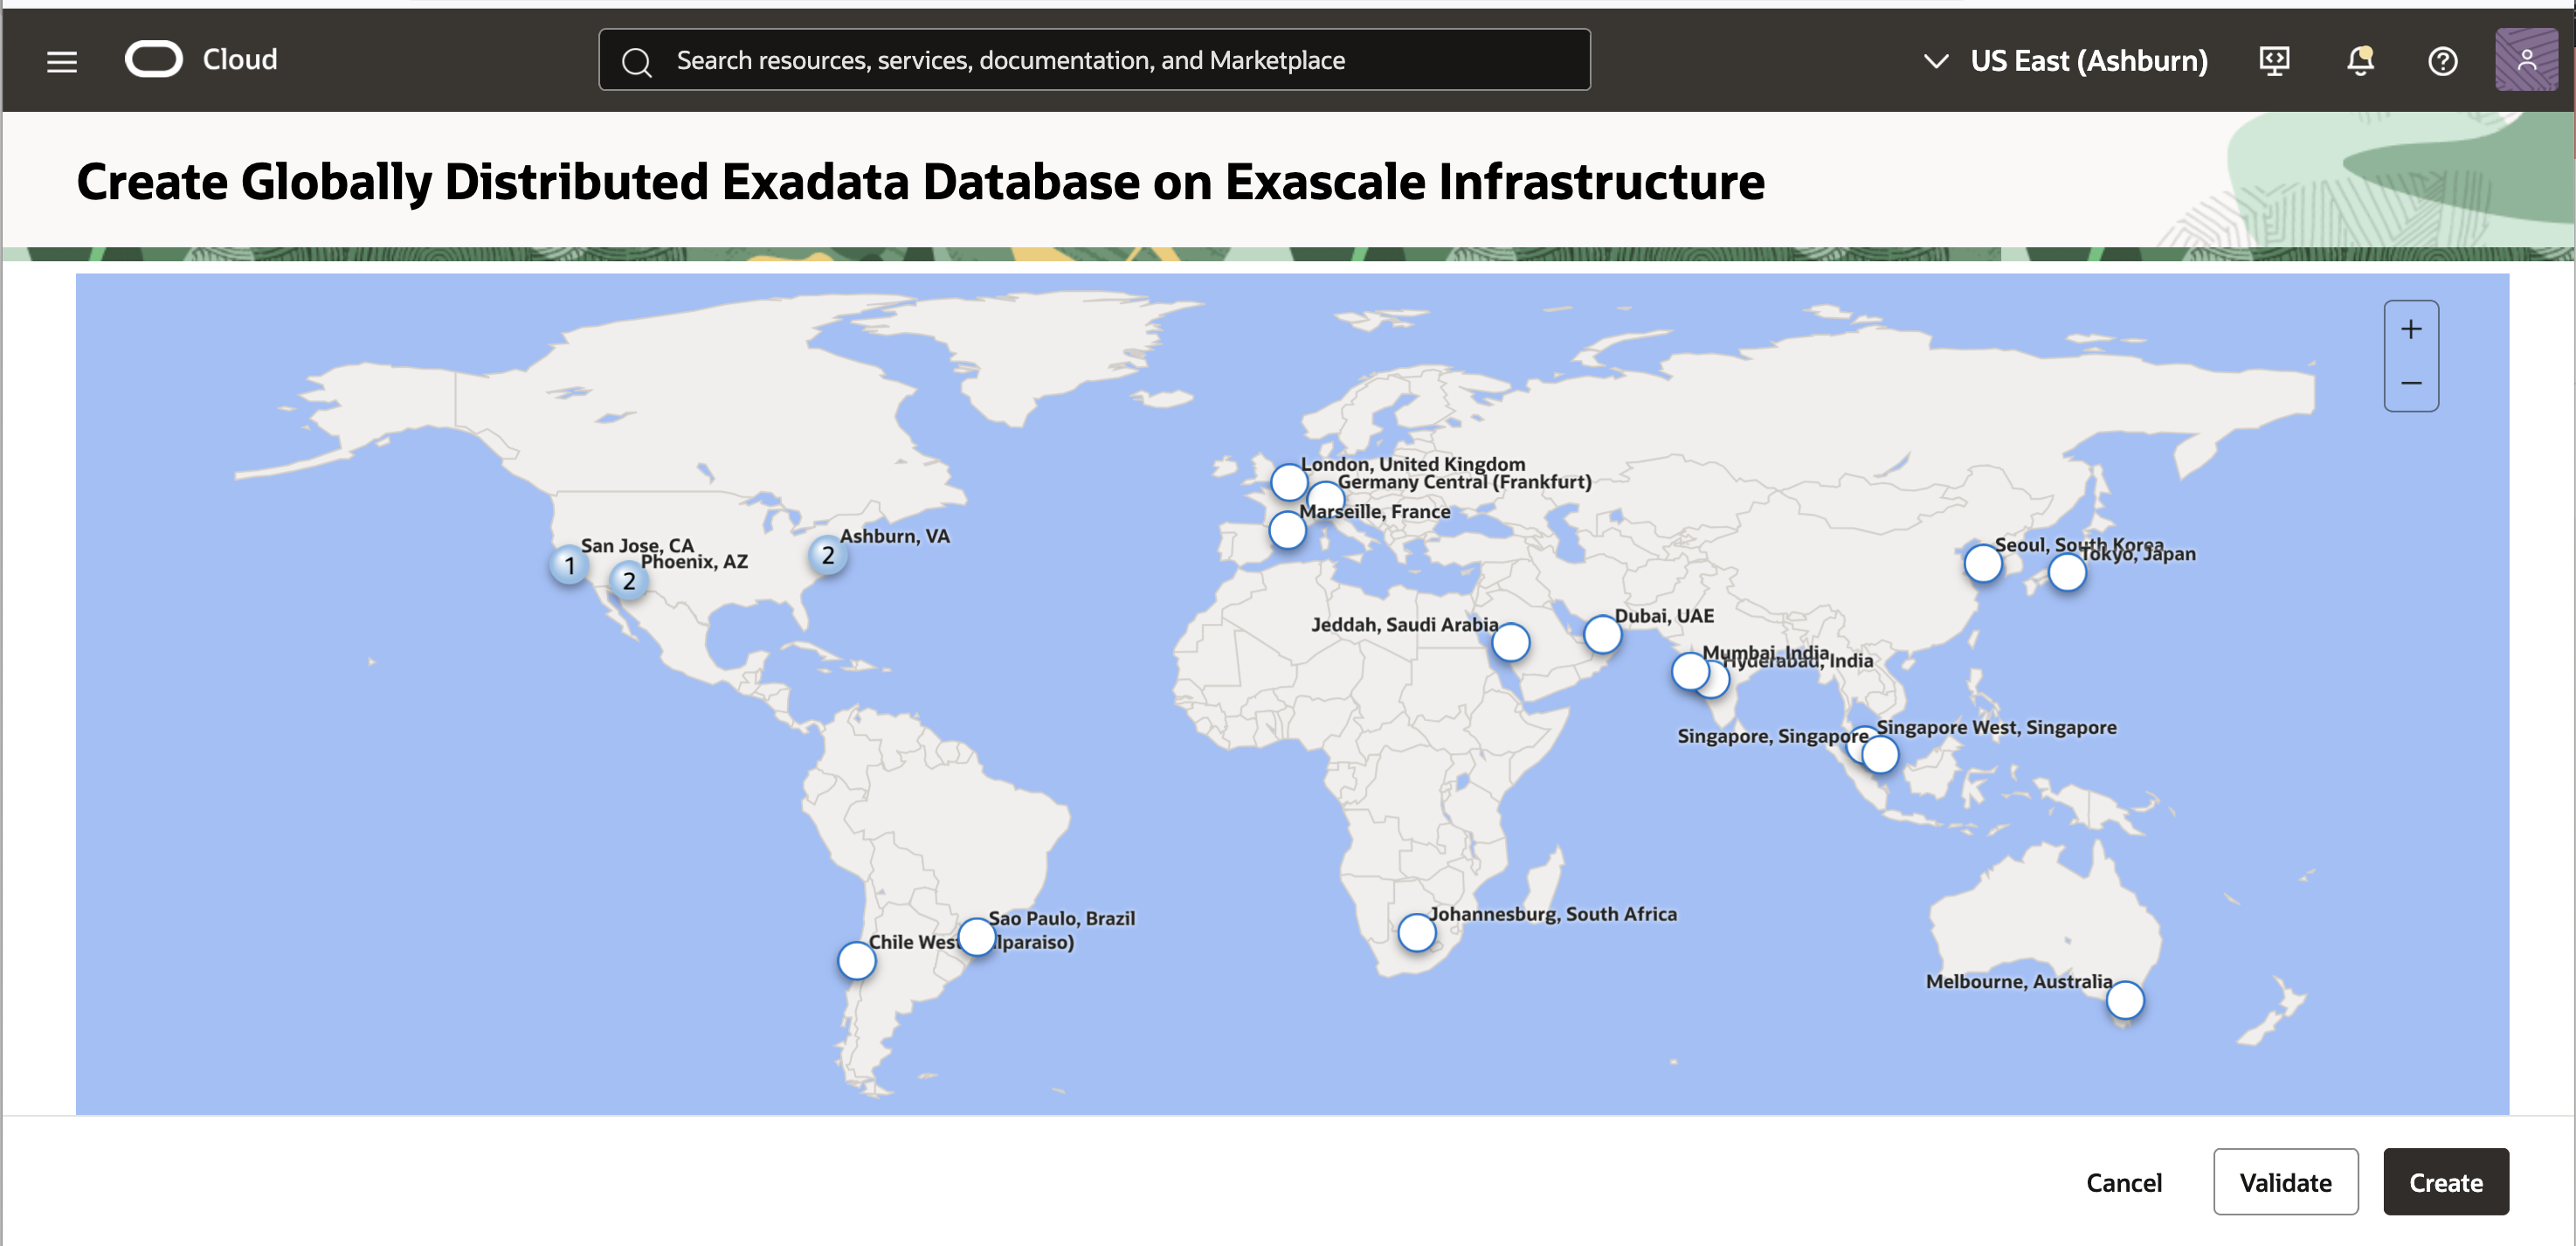The height and width of the screenshot is (1246, 2576).
Task: Open the navigation hamburger menu
Action: pos(61,60)
